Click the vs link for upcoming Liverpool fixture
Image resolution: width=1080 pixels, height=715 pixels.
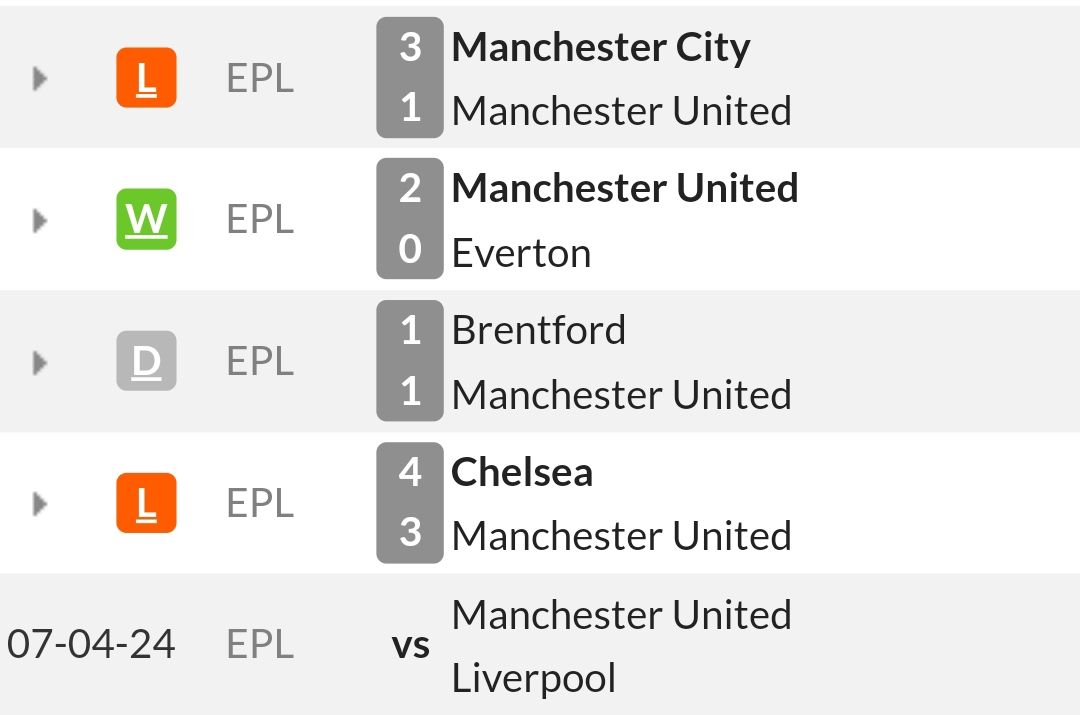(x=411, y=646)
